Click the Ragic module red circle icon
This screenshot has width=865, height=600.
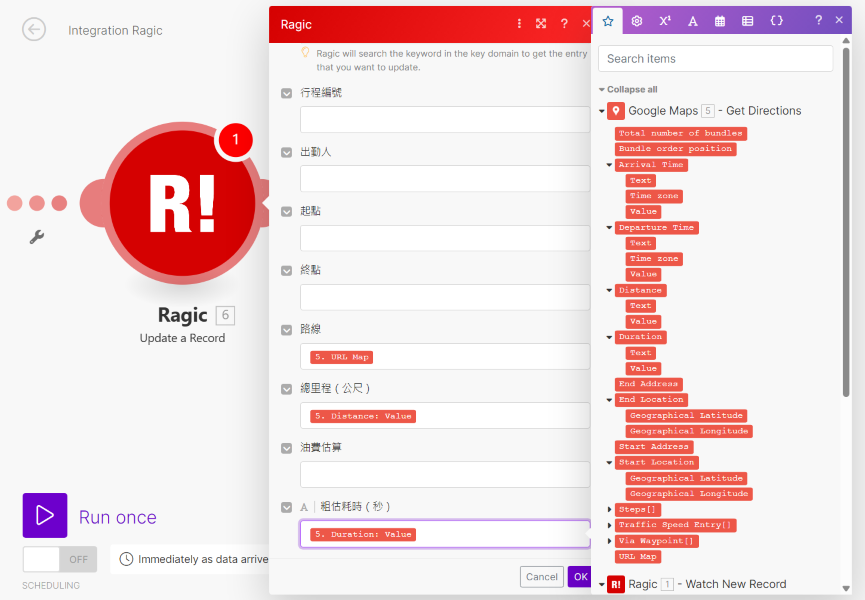coord(181,203)
